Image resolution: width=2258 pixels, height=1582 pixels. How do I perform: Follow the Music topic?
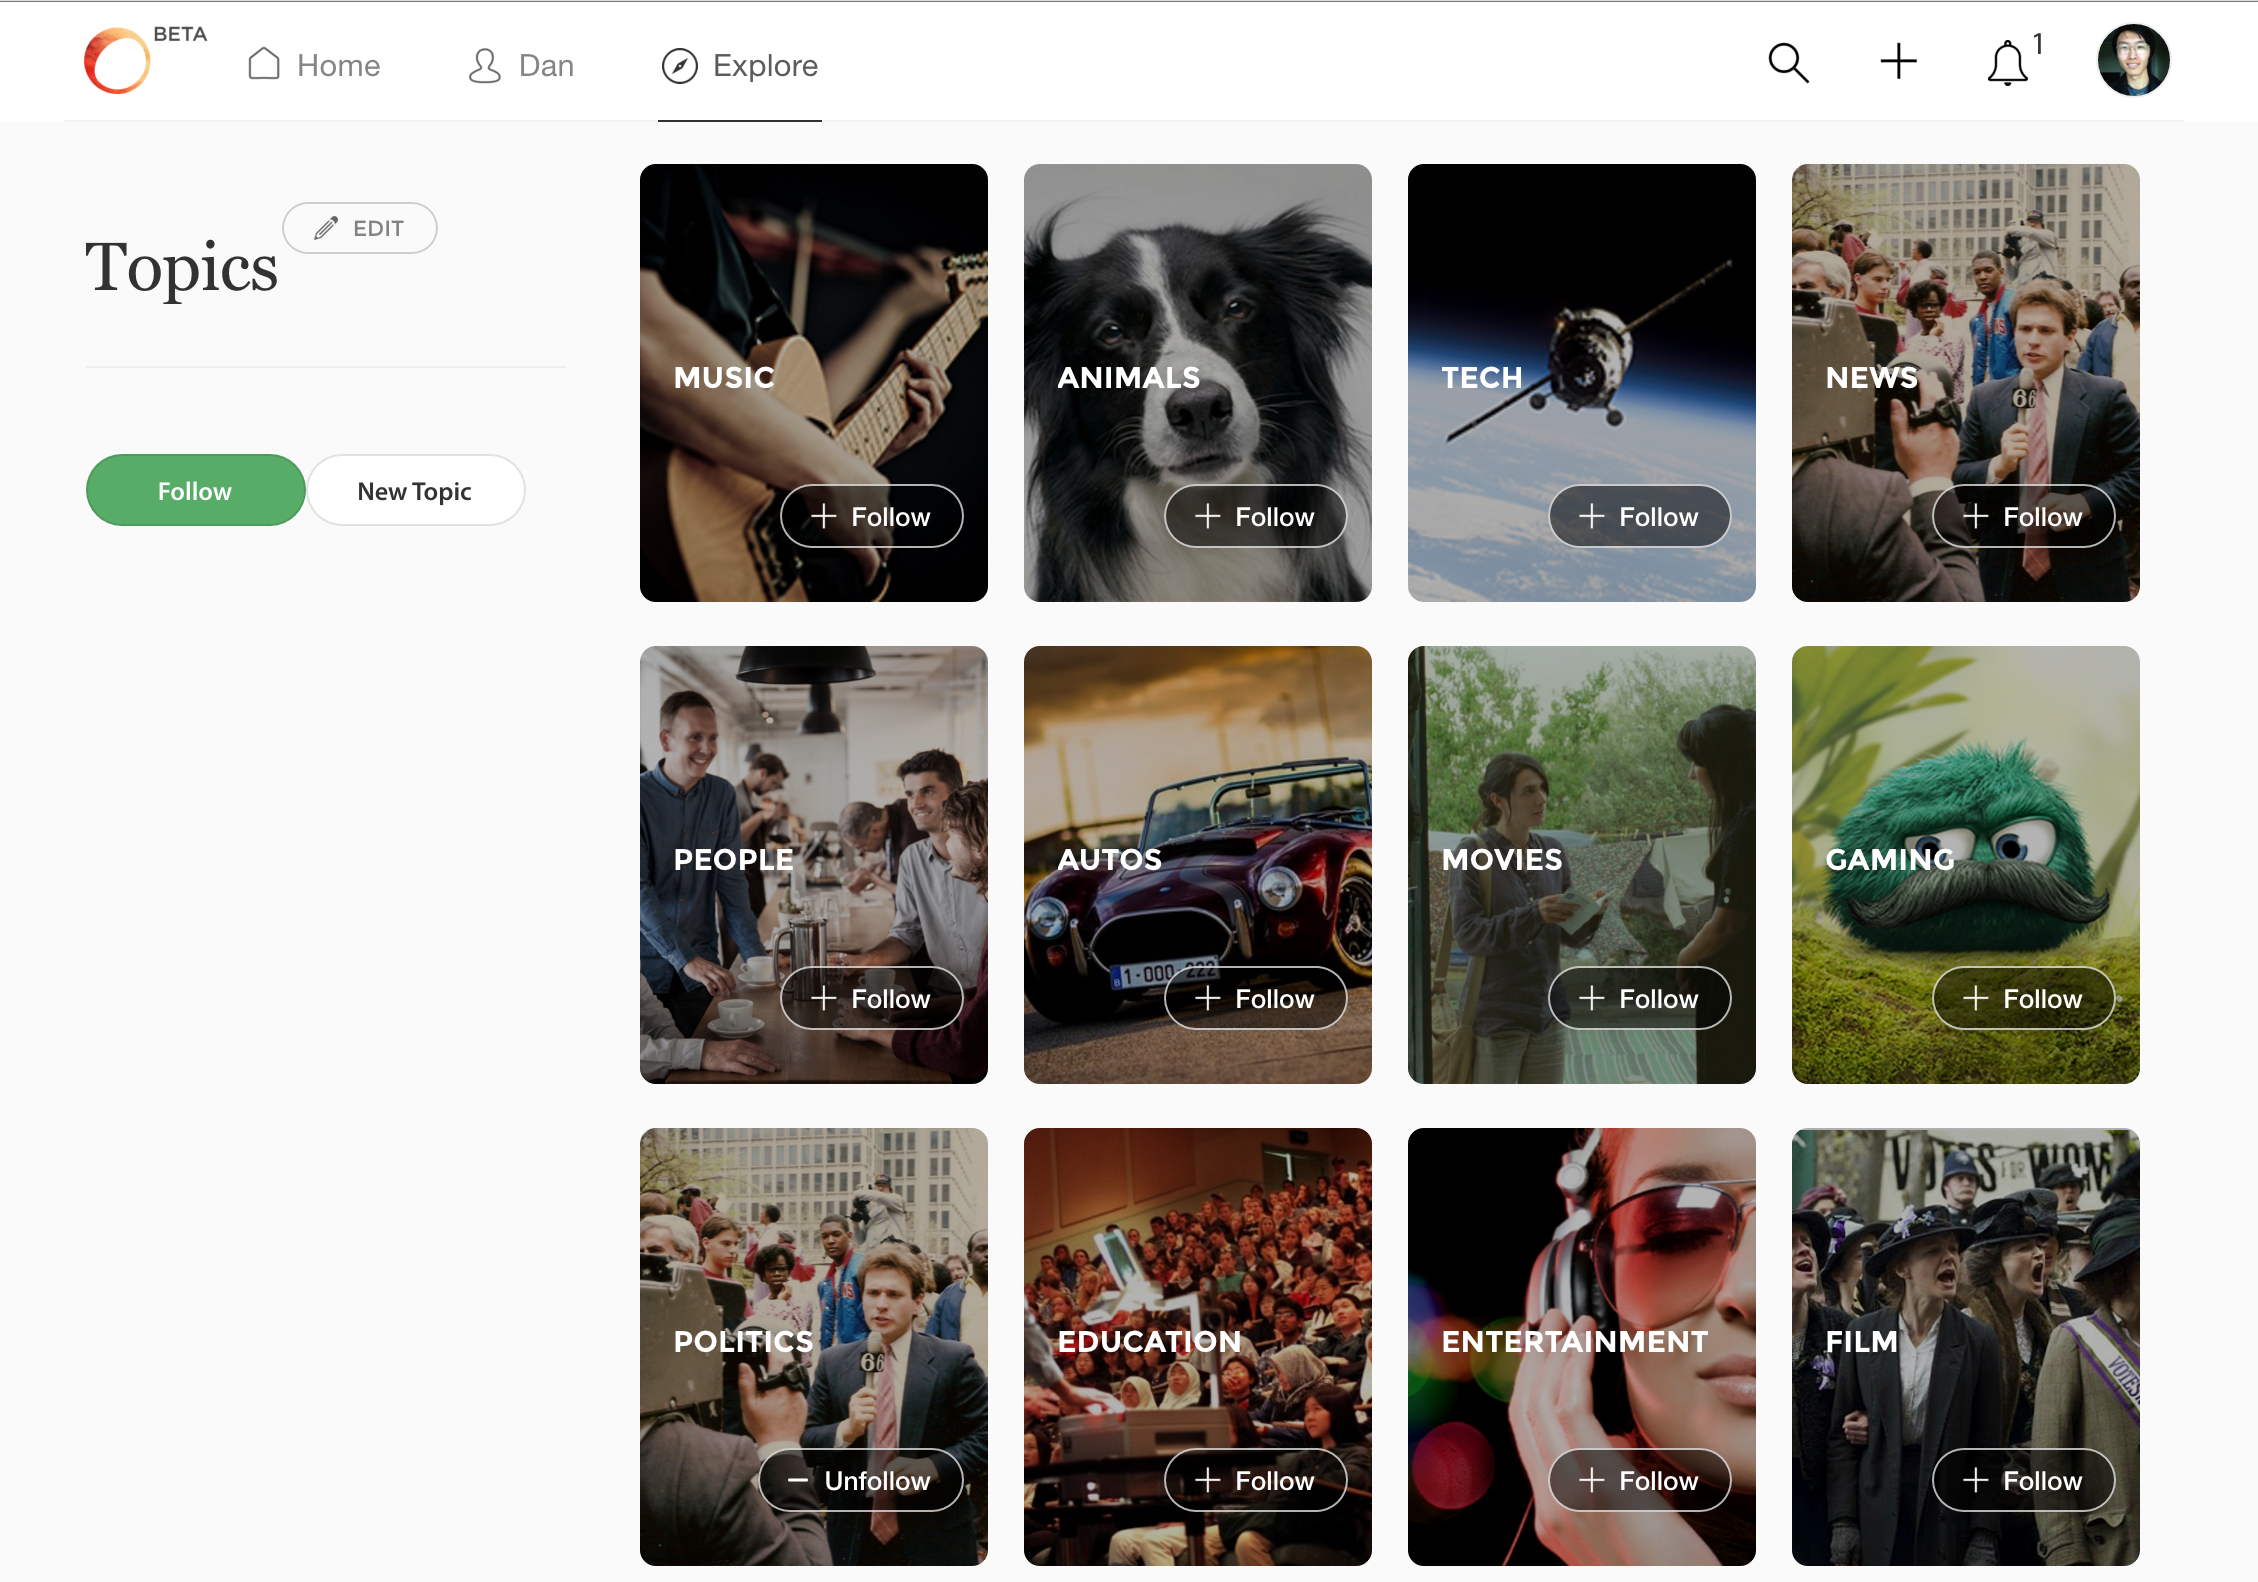tap(872, 516)
